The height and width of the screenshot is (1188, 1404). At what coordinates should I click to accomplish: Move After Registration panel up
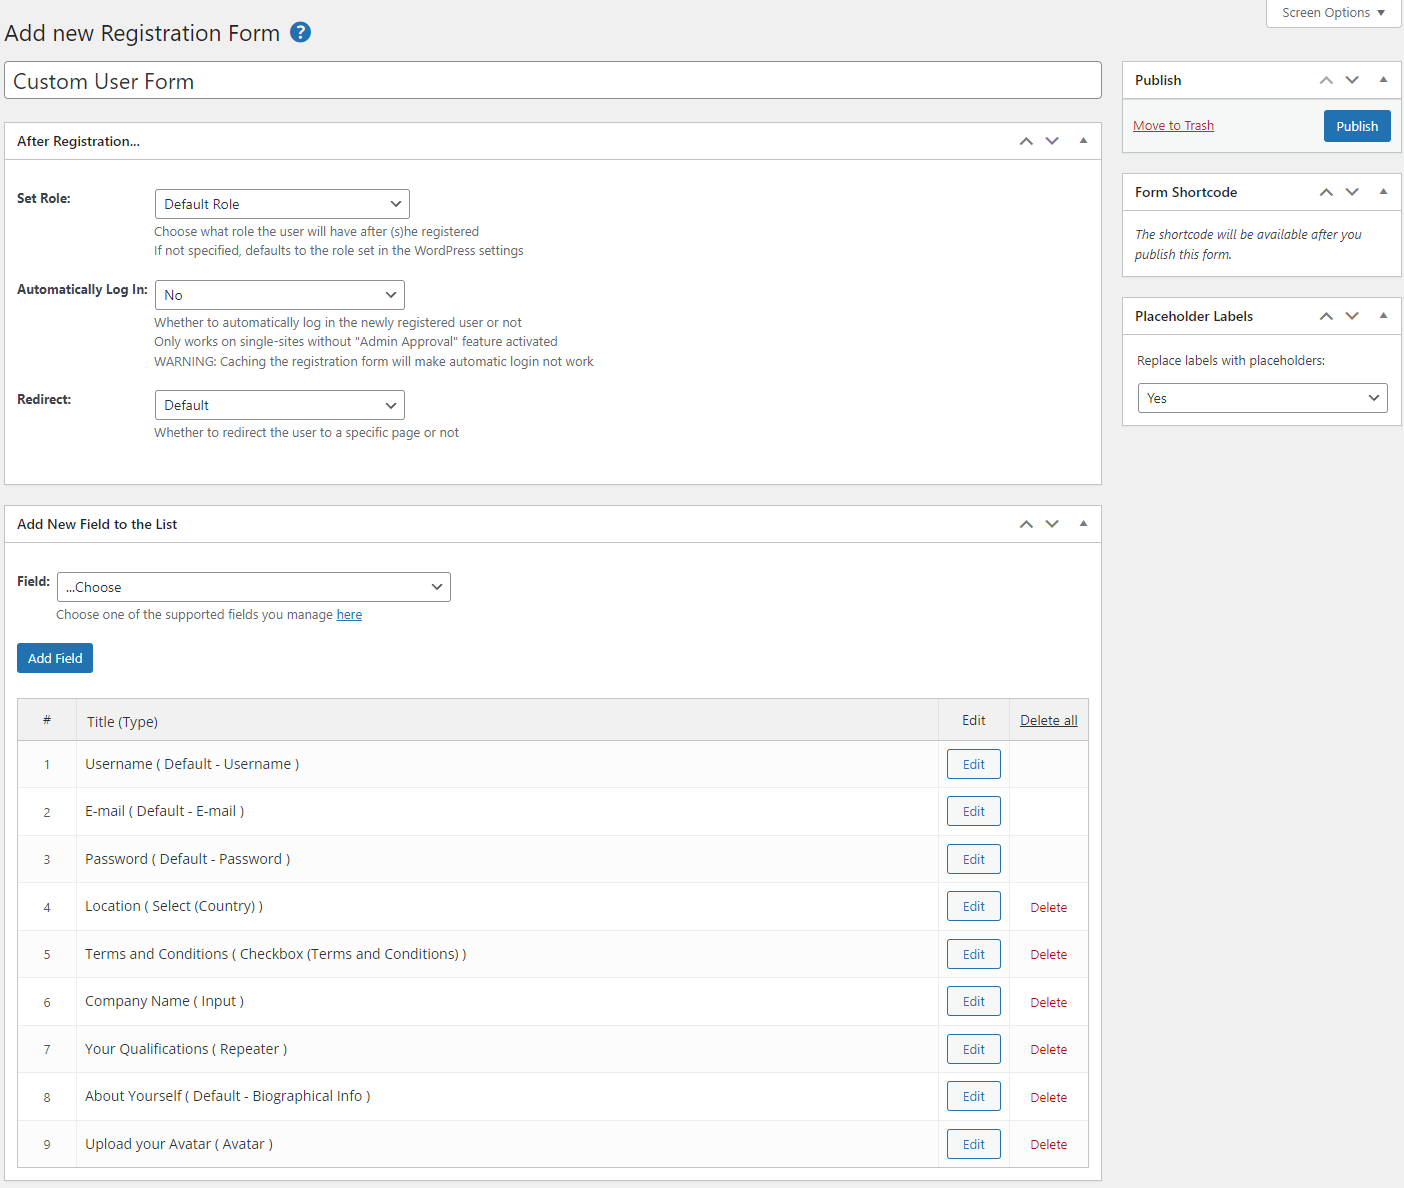coord(1026,141)
